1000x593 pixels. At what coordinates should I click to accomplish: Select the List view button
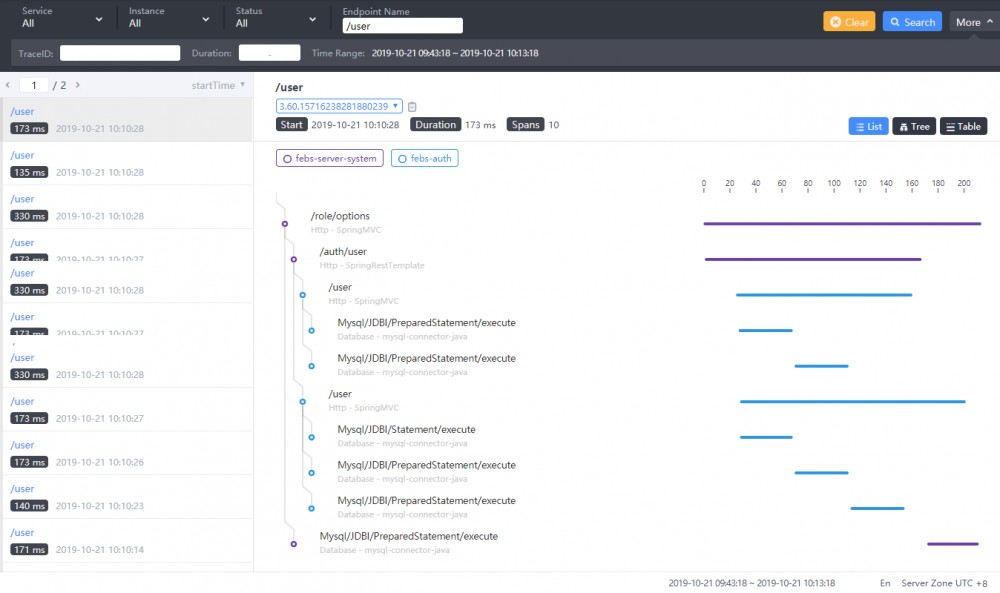868,127
